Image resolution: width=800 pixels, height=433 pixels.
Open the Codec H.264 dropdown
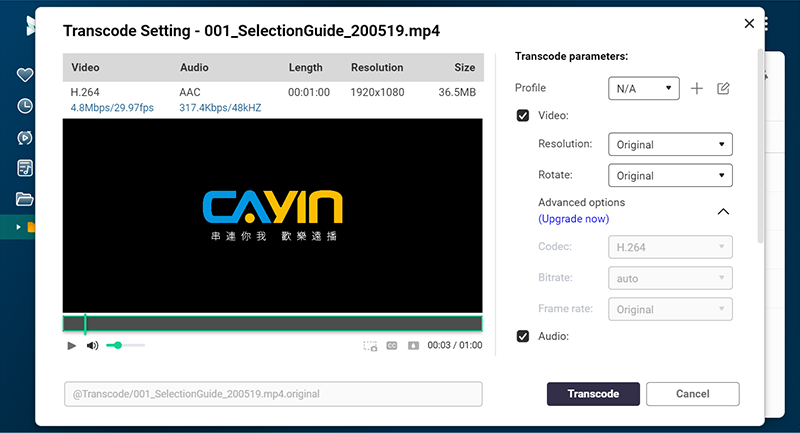670,247
